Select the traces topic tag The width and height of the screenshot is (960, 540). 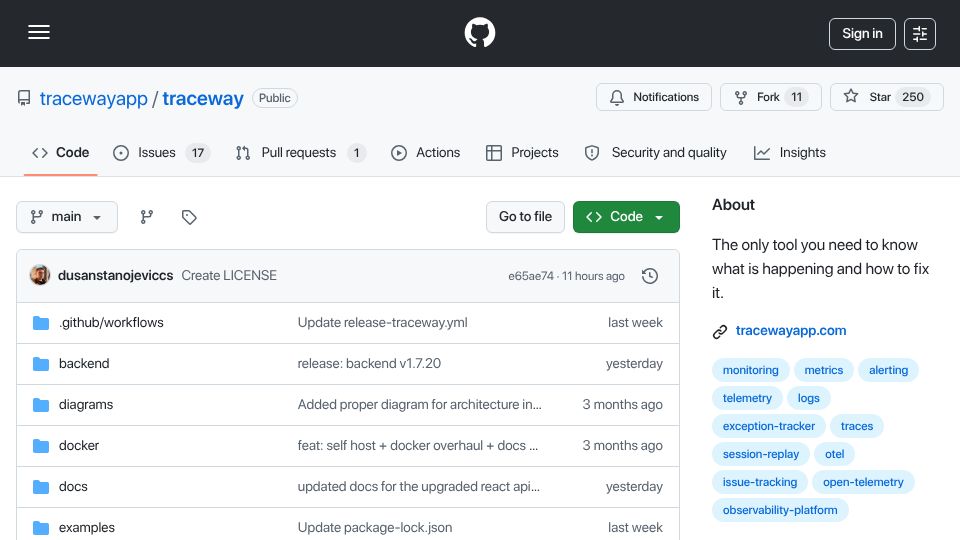(857, 427)
